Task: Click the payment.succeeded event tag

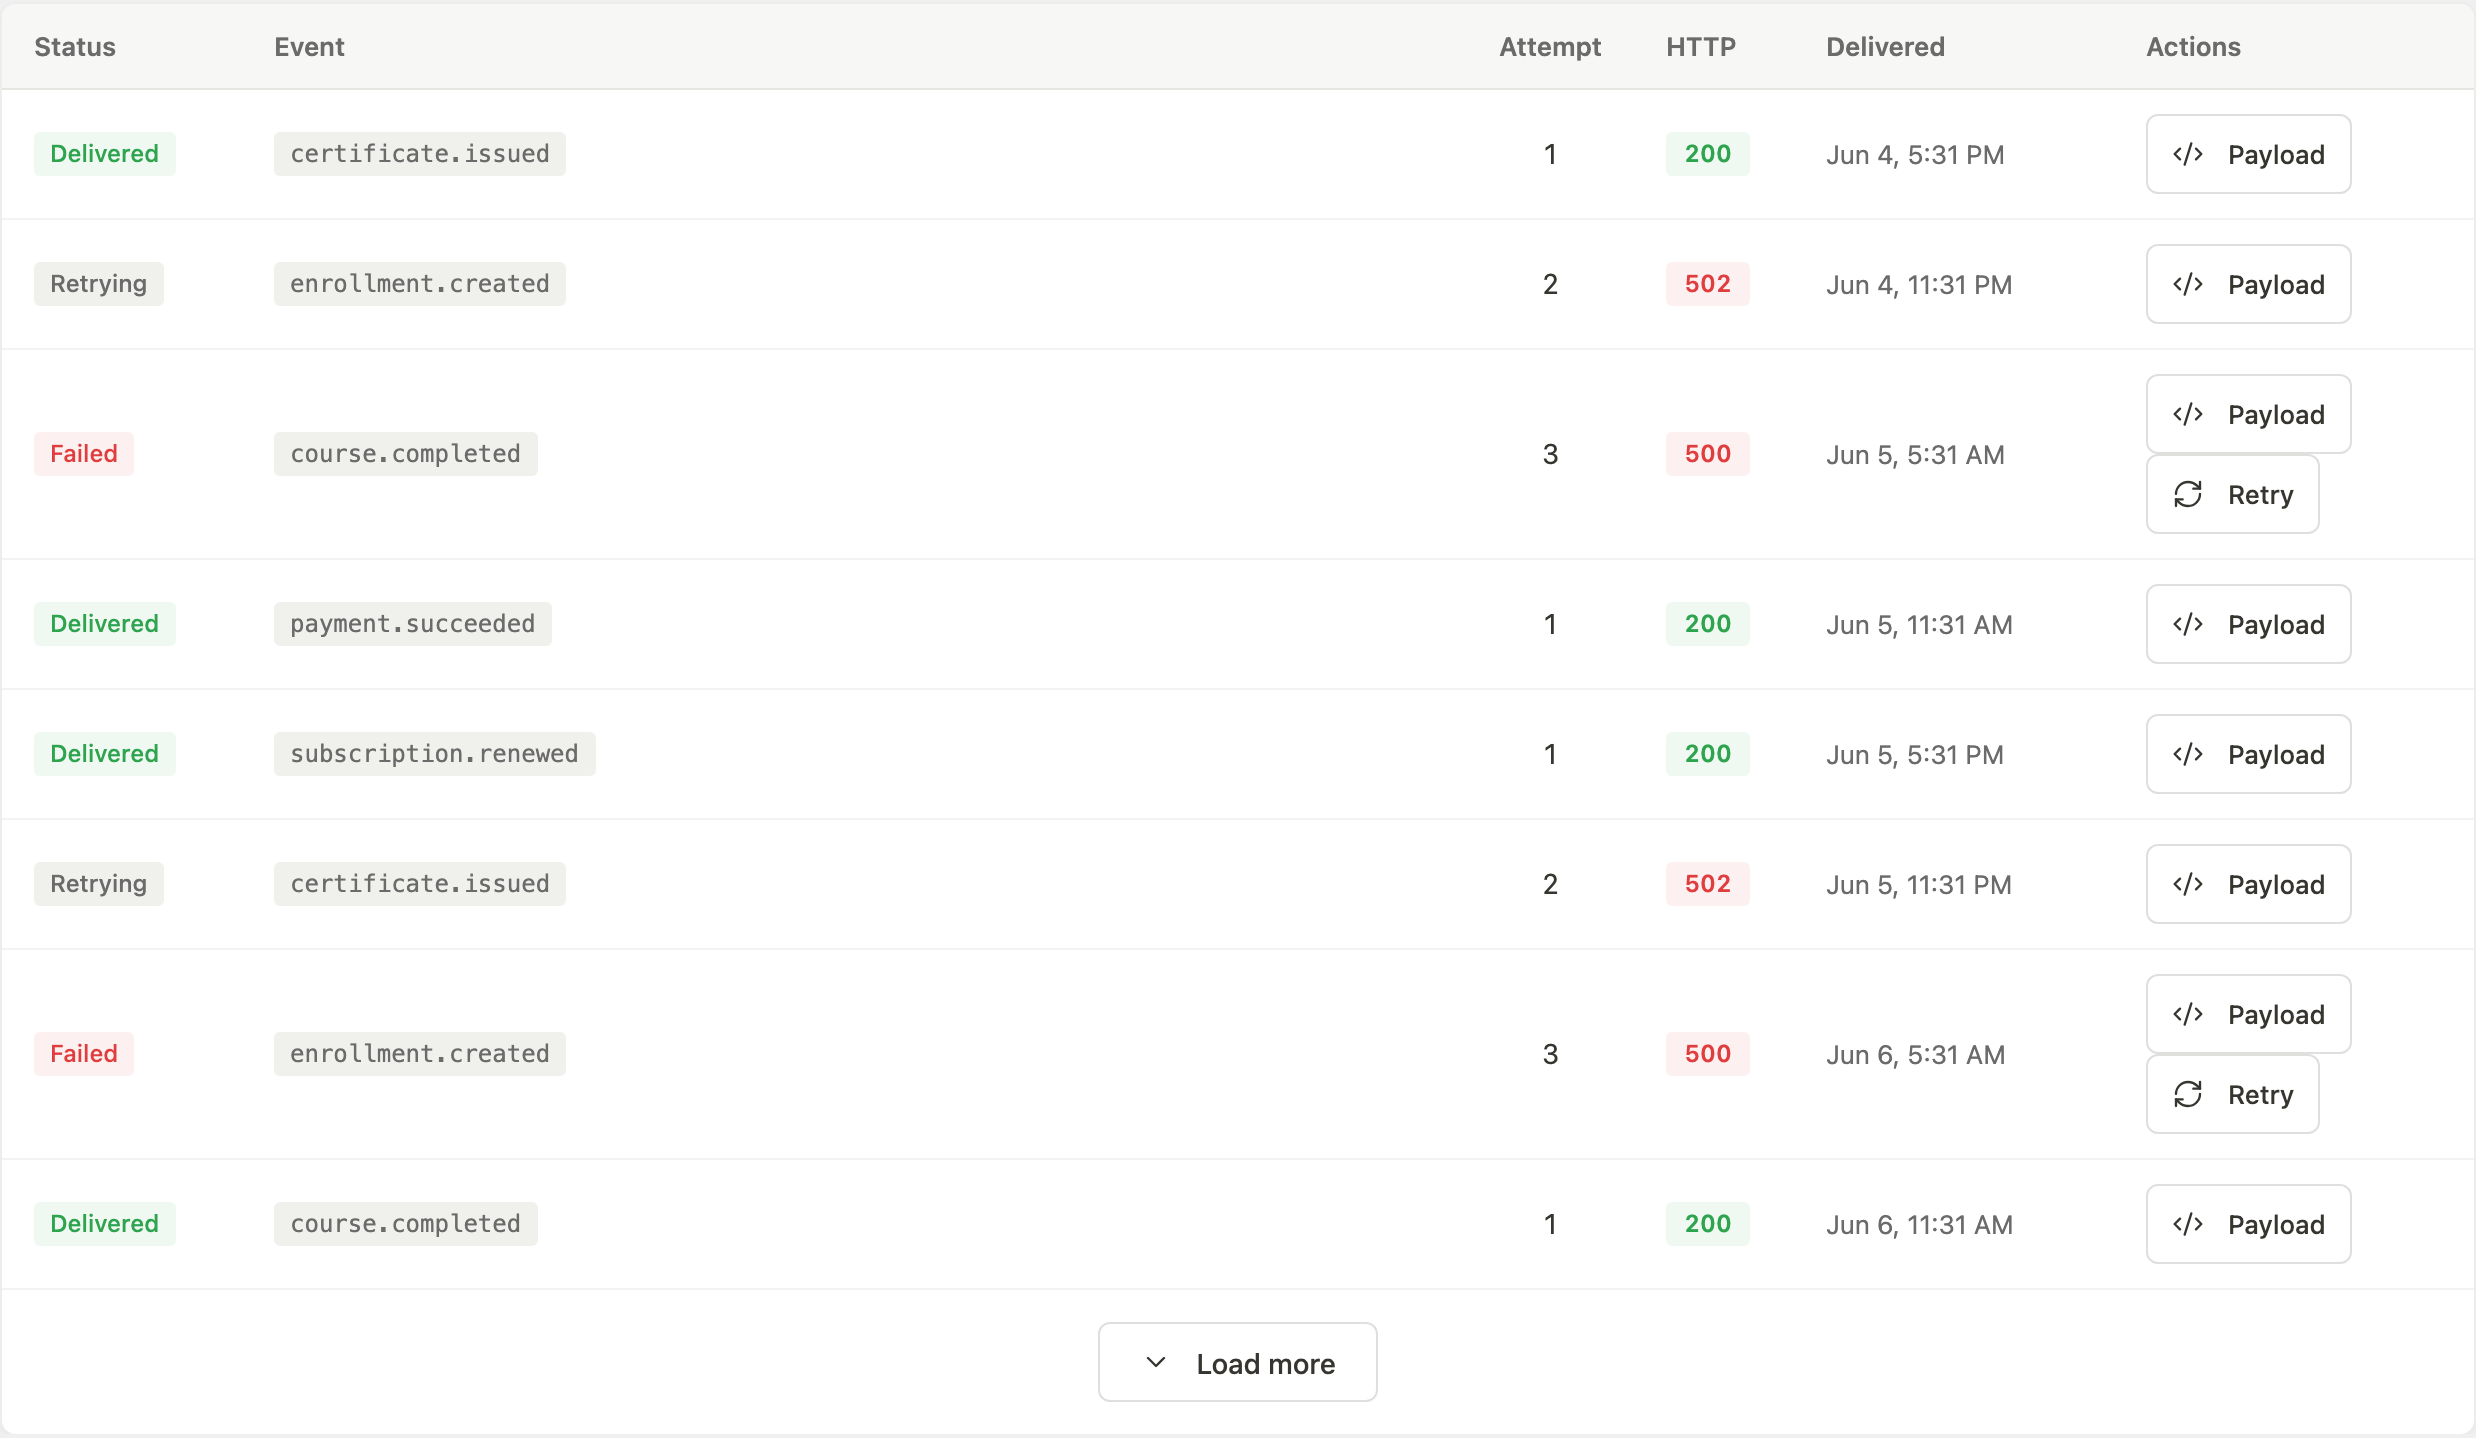Action: point(413,624)
